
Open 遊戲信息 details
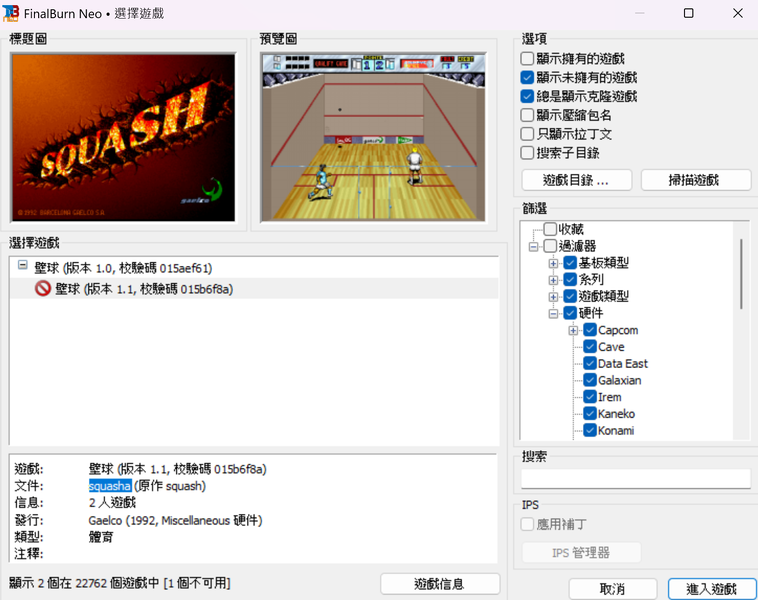[439, 584]
